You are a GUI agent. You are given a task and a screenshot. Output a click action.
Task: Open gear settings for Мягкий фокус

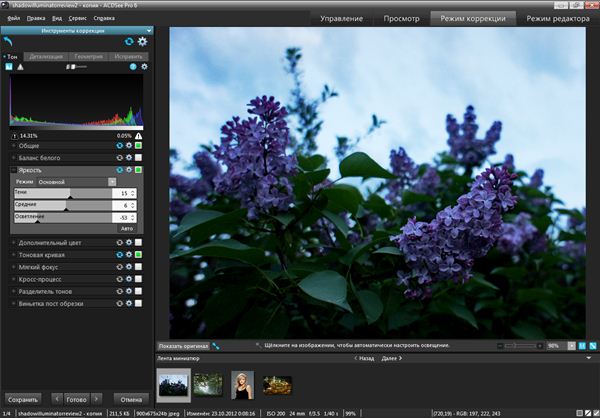pyautogui.click(x=129, y=267)
